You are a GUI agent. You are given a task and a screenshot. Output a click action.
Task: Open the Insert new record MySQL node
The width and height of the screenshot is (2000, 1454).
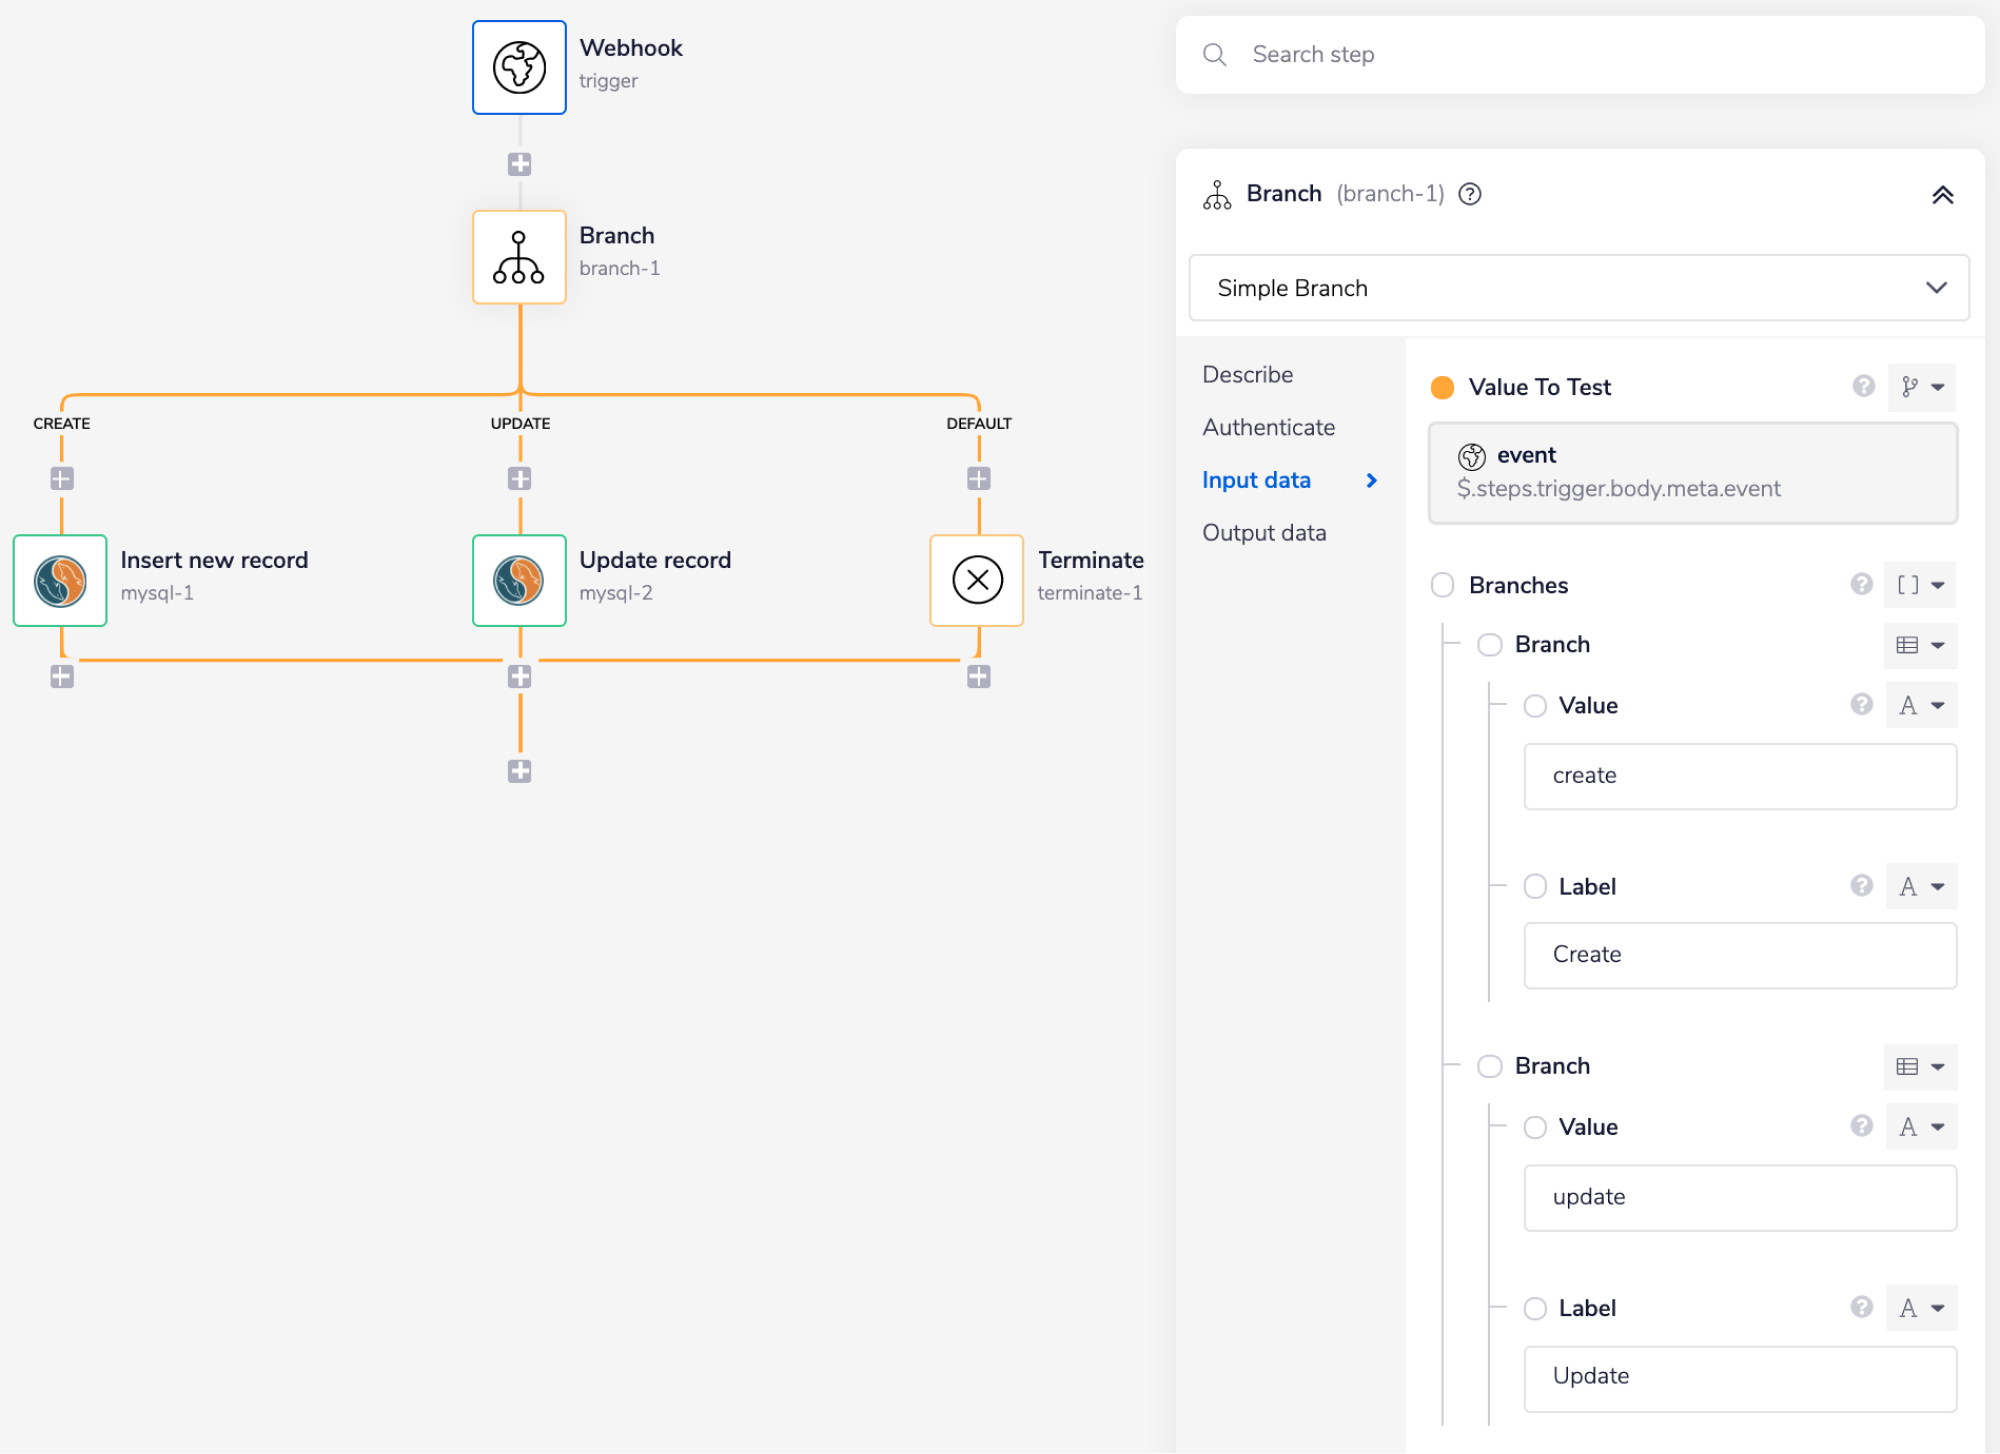pyautogui.click(x=60, y=581)
